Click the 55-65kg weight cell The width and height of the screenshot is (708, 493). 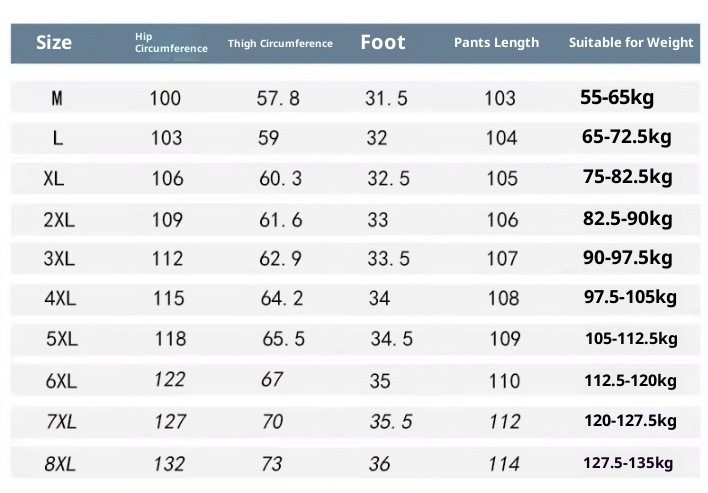(x=617, y=97)
